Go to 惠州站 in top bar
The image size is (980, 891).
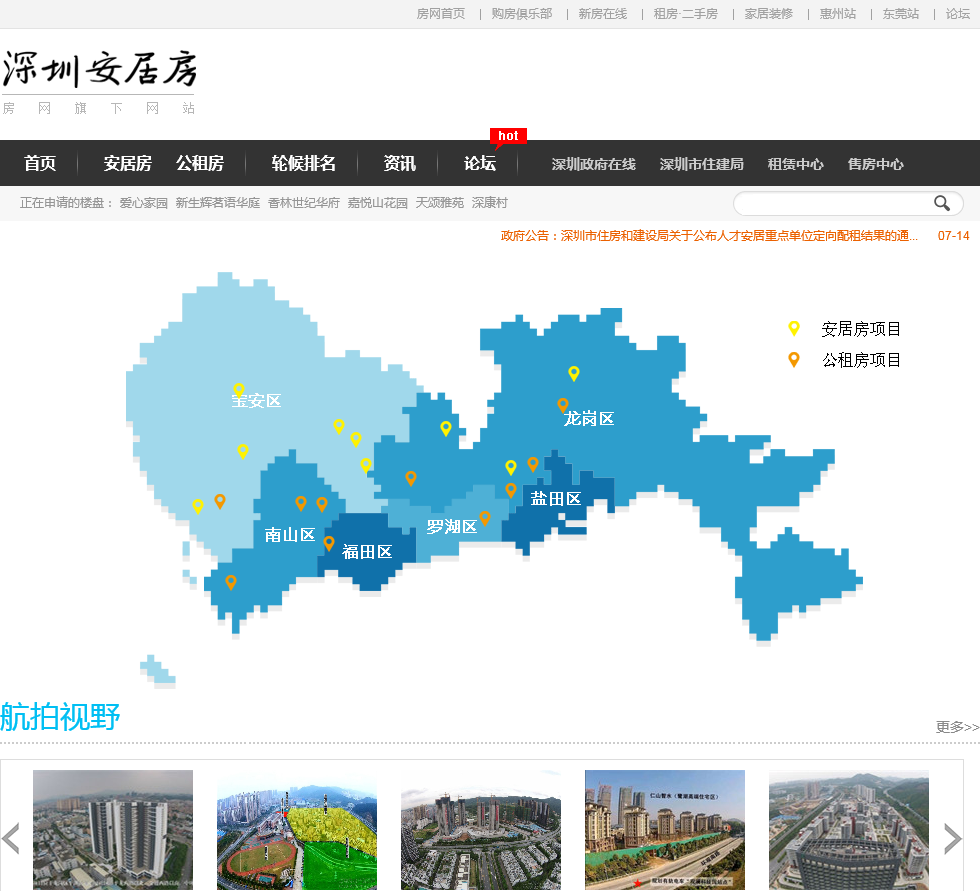click(x=838, y=14)
